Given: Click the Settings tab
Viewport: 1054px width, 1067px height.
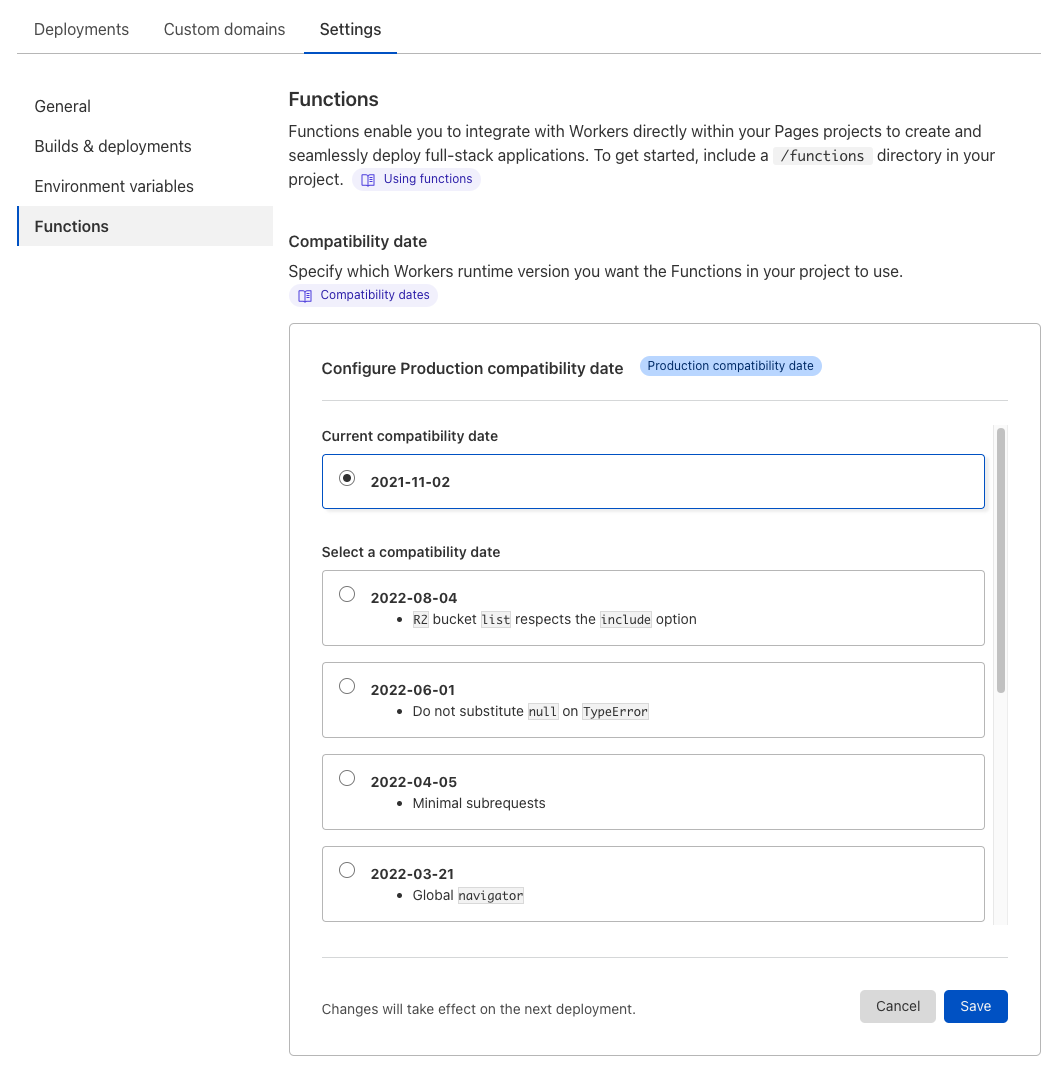Looking at the screenshot, I should pyautogui.click(x=350, y=29).
